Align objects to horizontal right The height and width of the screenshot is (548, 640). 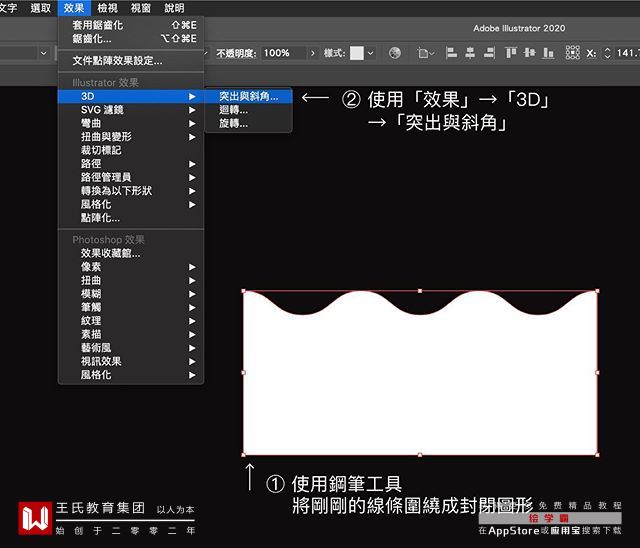[489, 53]
